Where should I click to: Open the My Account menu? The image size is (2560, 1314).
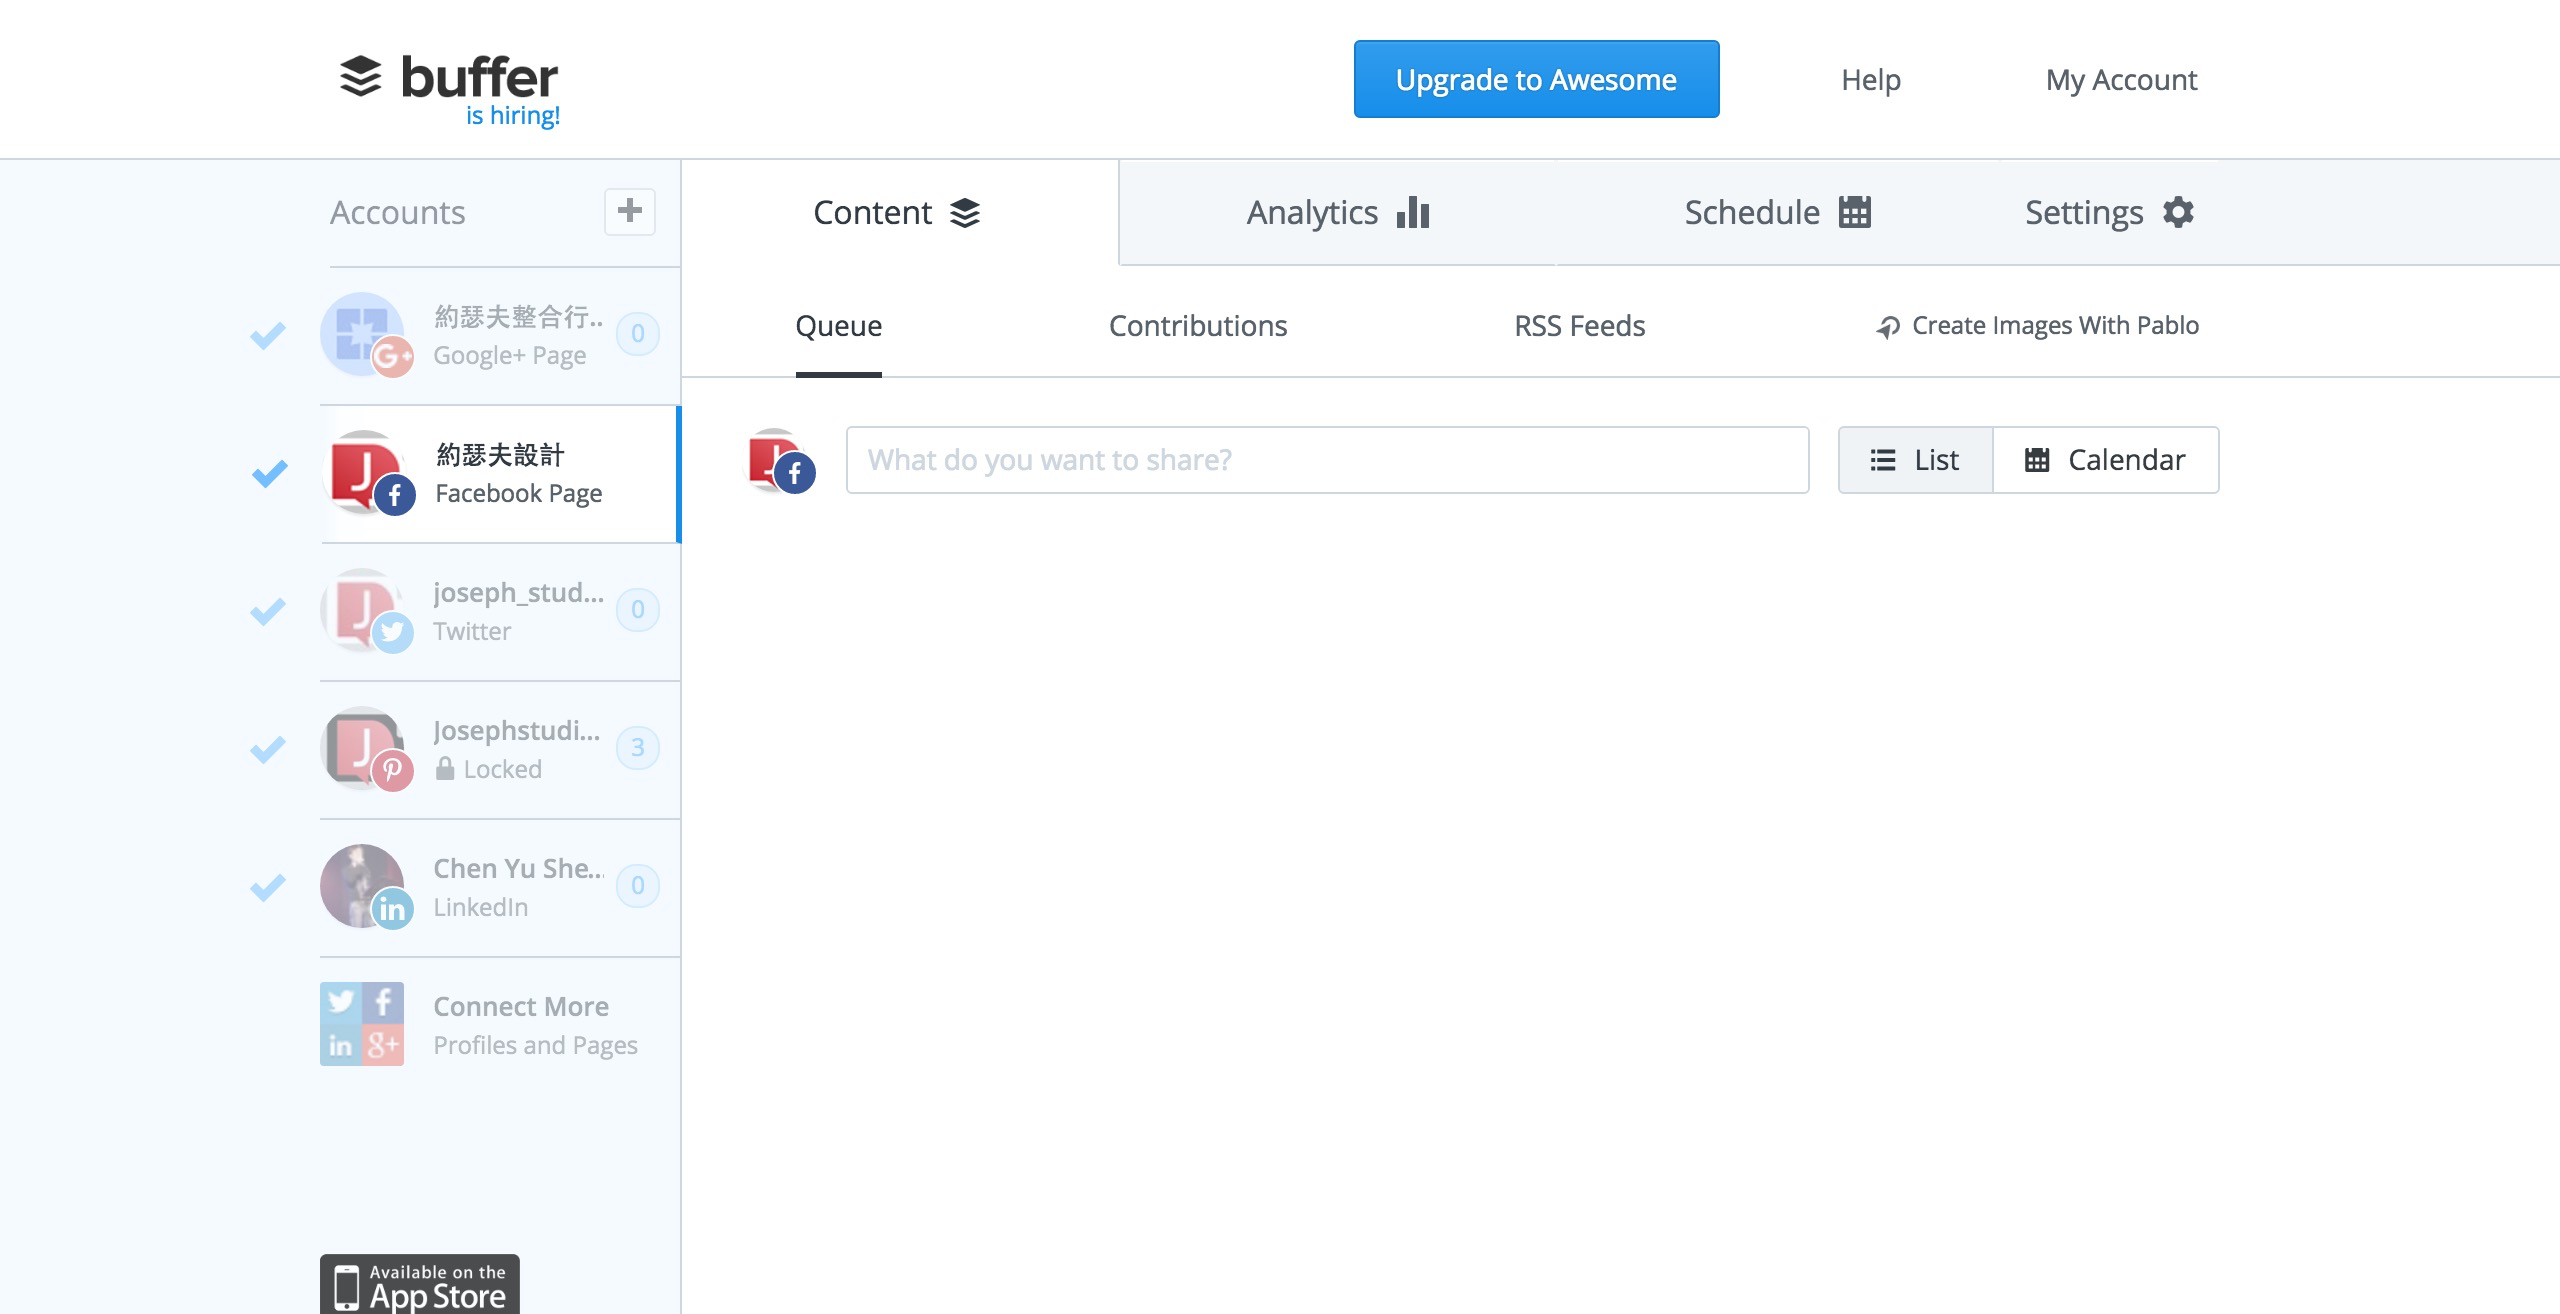click(x=2120, y=80)
